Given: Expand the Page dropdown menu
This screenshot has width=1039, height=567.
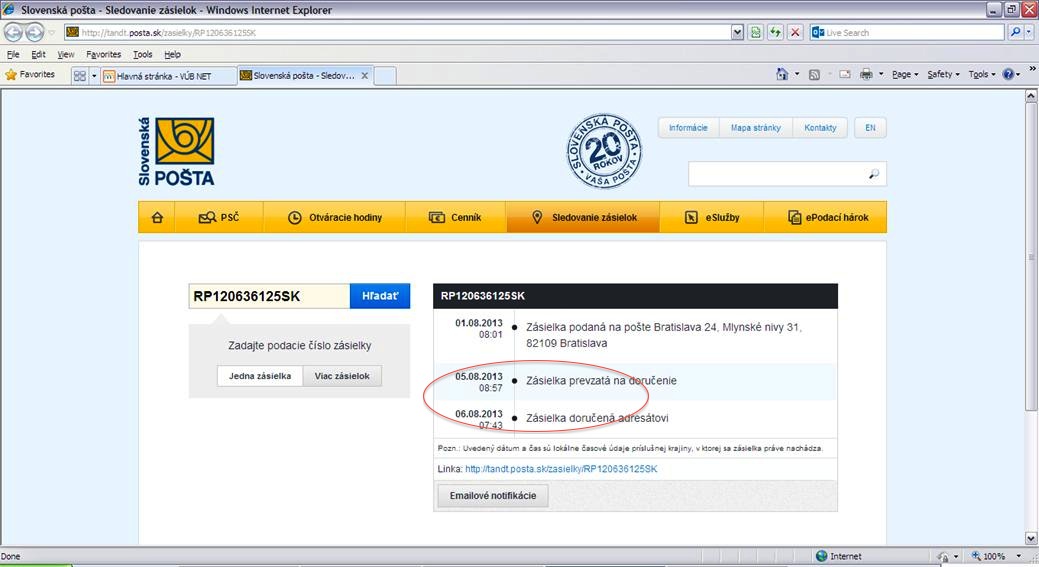Looking at the screenshot, I should click(x=905, y=75).
